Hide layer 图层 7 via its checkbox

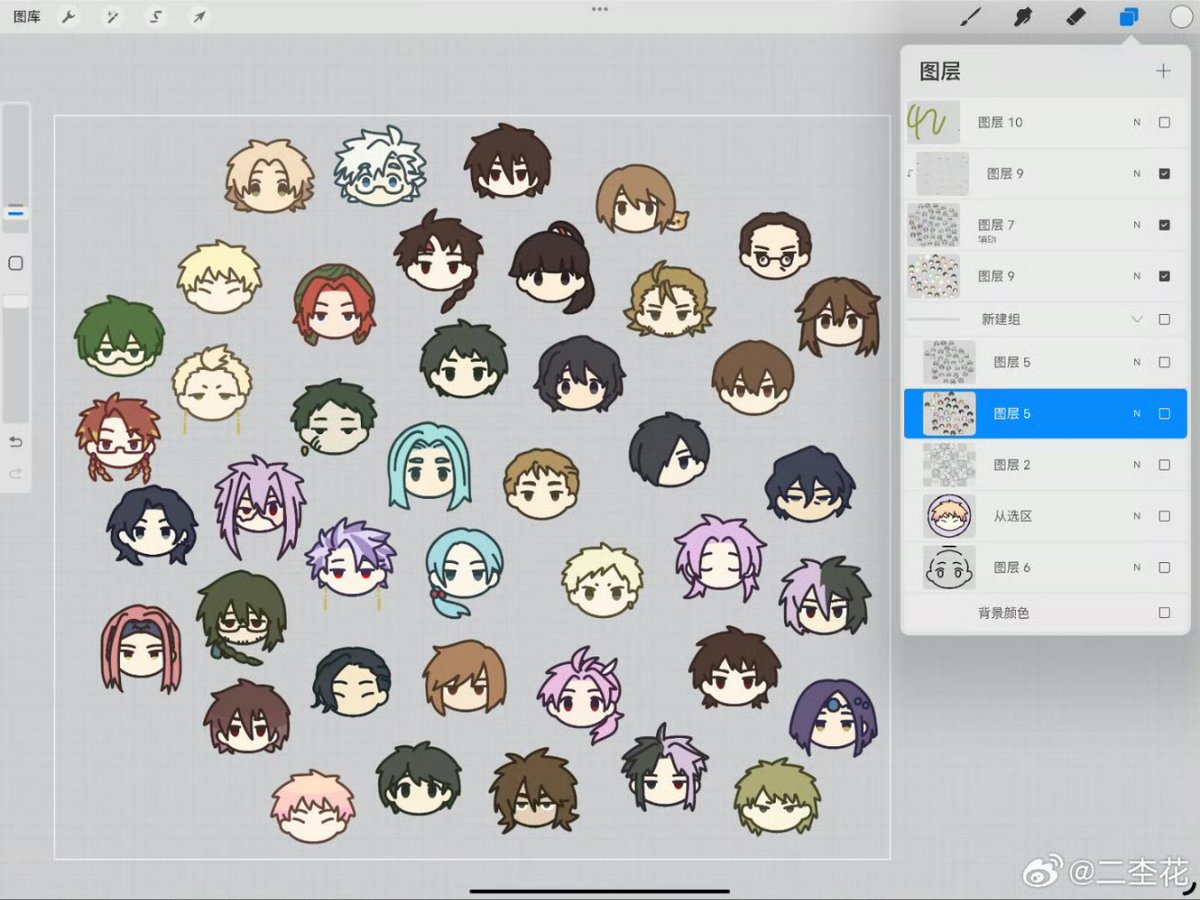click(1164, 225)
